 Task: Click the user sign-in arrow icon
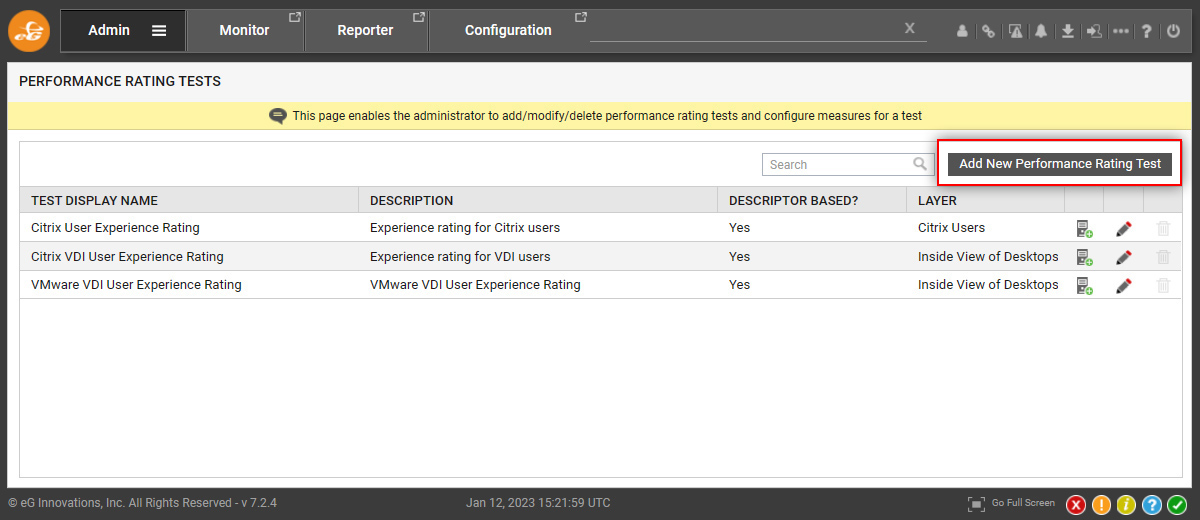[1094, 31]
